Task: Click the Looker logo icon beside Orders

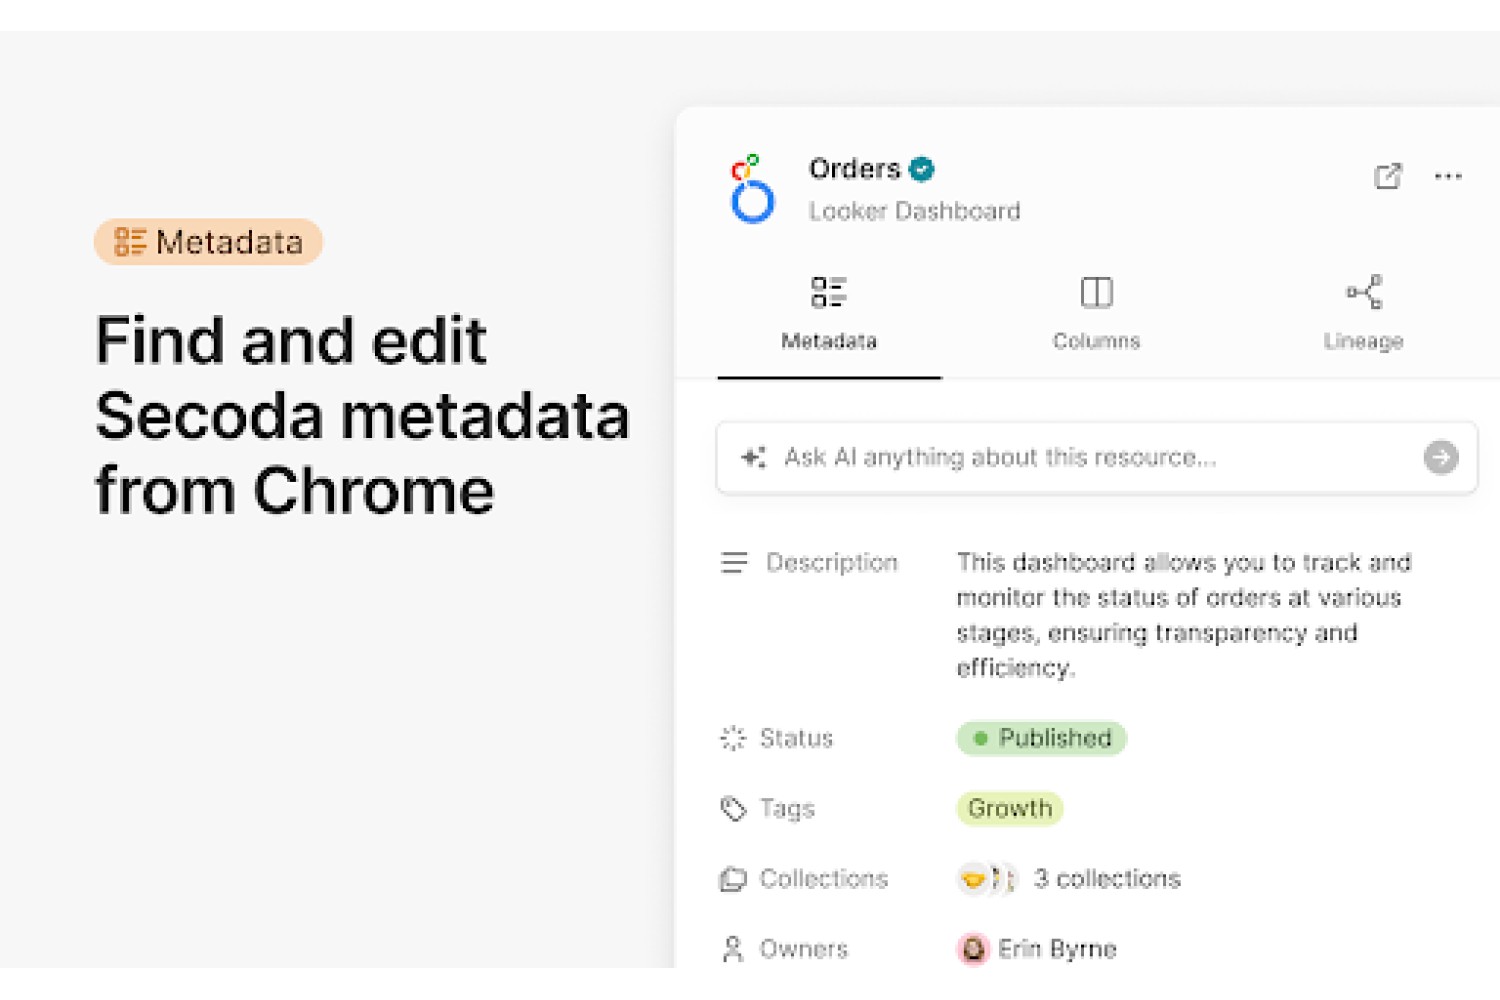Action: pos(752,188)
